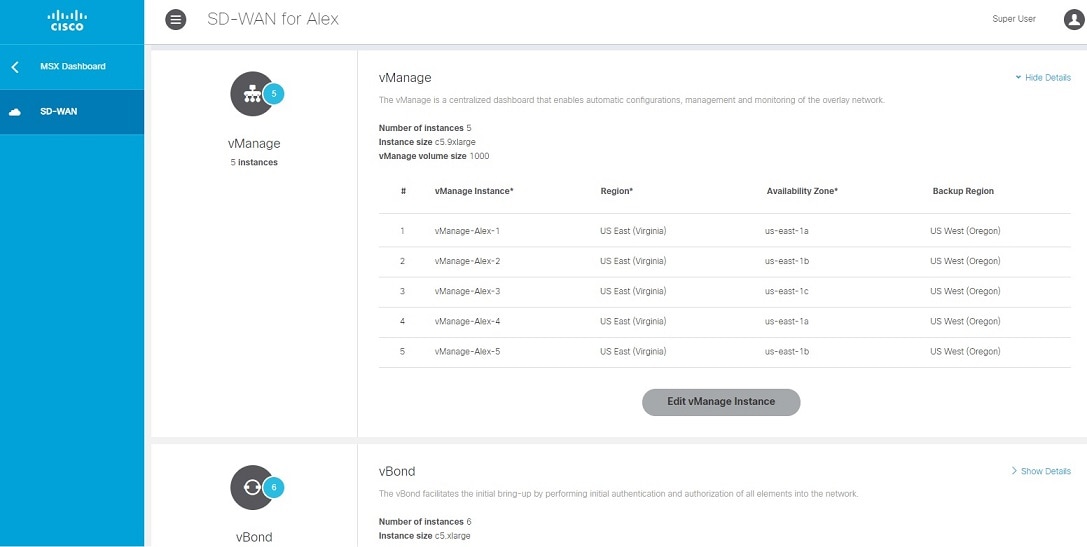
Task: Collapse vManage with Hide Details
Action: [1043, 78]
